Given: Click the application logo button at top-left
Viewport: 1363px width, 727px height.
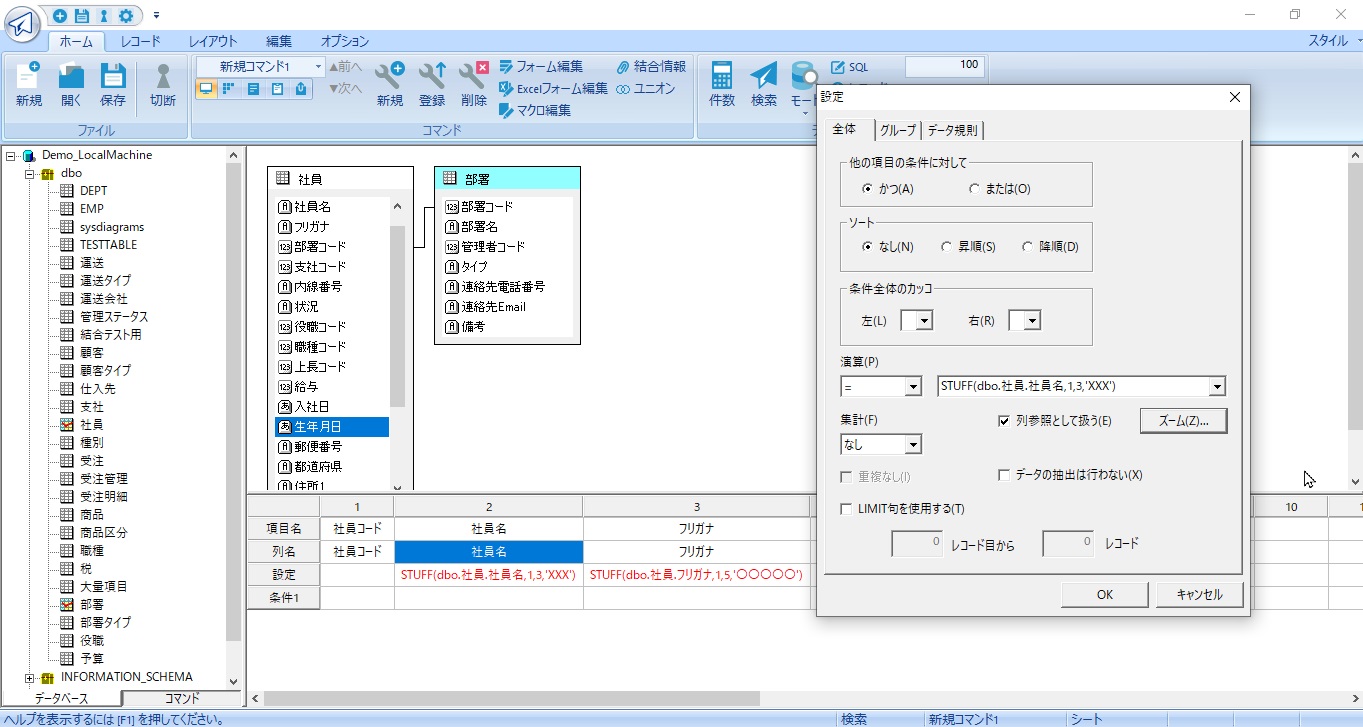Looking at the screenshot, I should pyautogui.click(x=22, y=25).
